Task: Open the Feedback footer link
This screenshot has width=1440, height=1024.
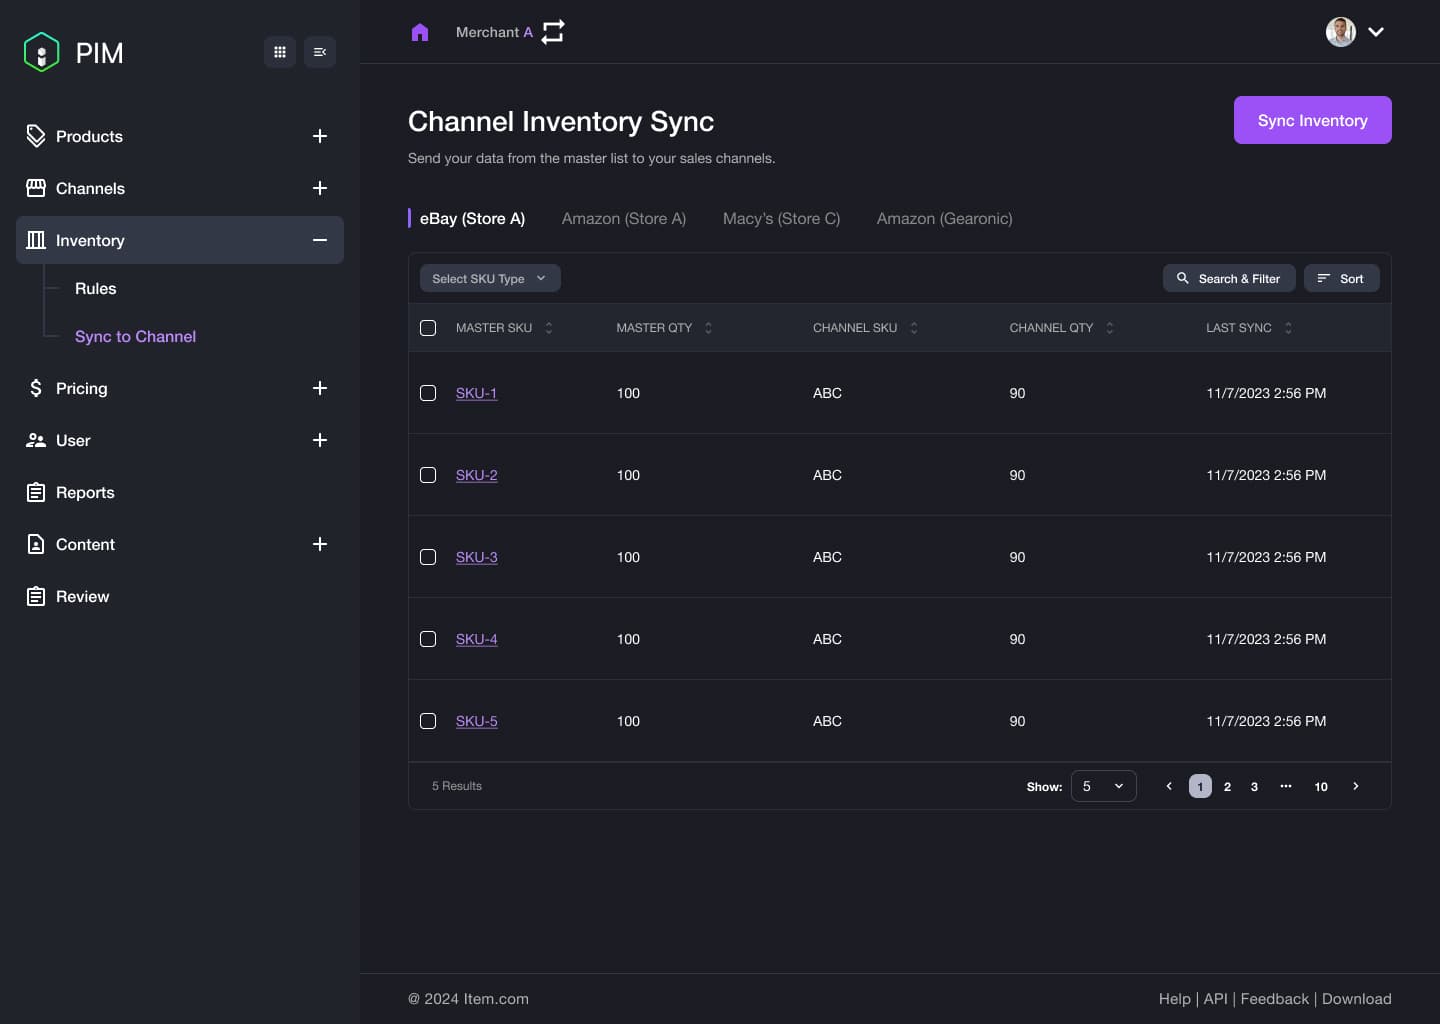Action: pyautogui.click(x=1274, y=999)
